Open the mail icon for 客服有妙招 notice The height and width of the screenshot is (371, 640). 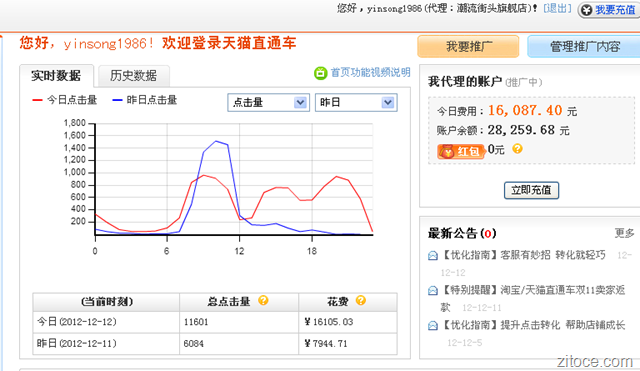click(x=433, y=255)
